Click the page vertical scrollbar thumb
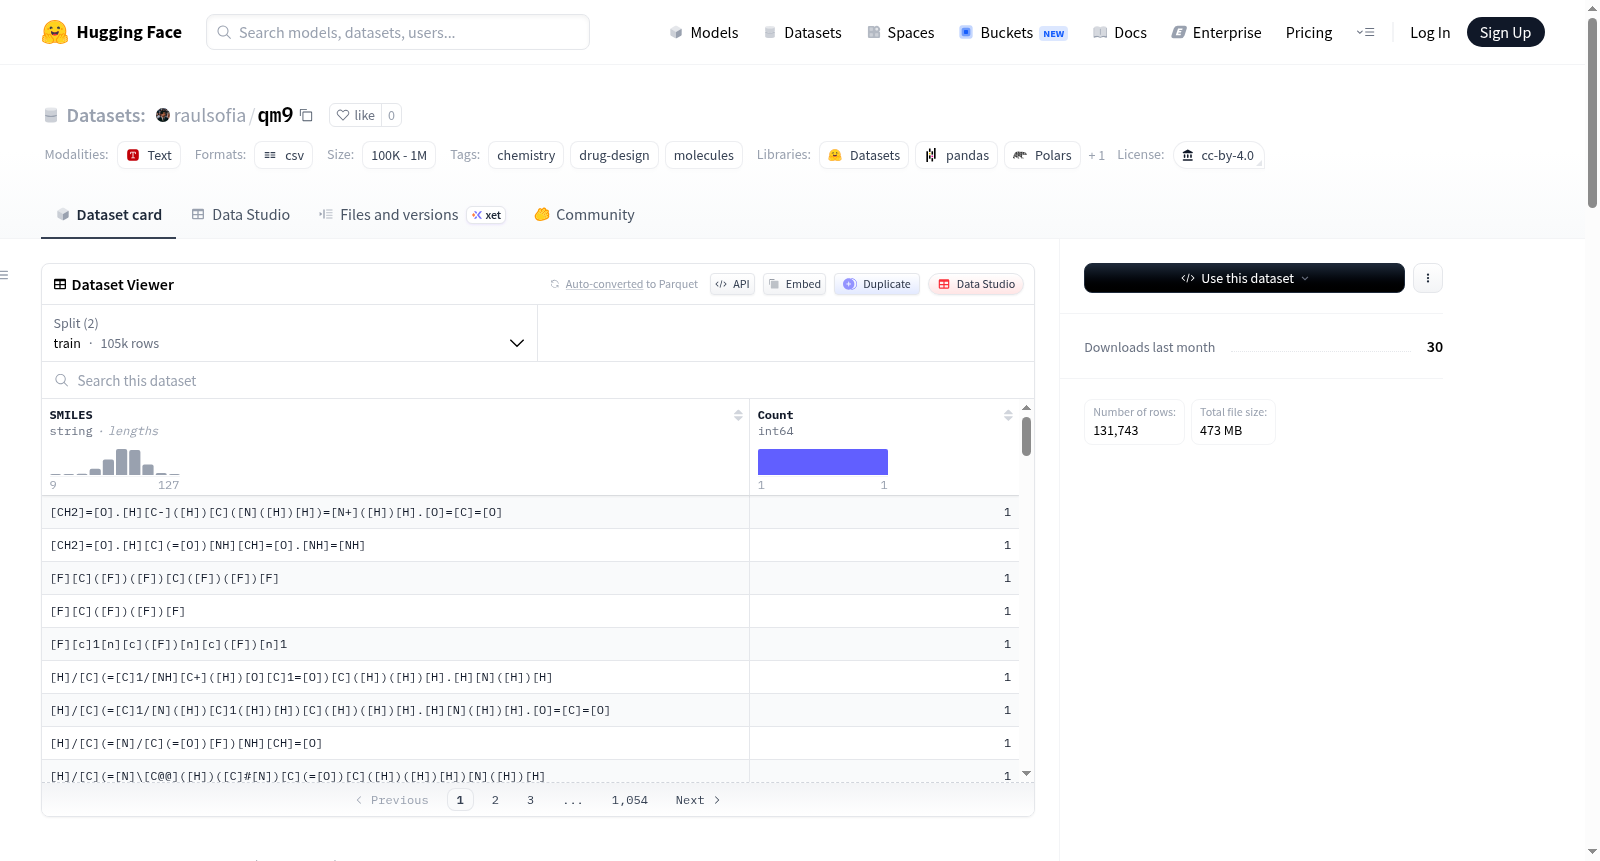The image size is (1600, 861). (1592, 112)
